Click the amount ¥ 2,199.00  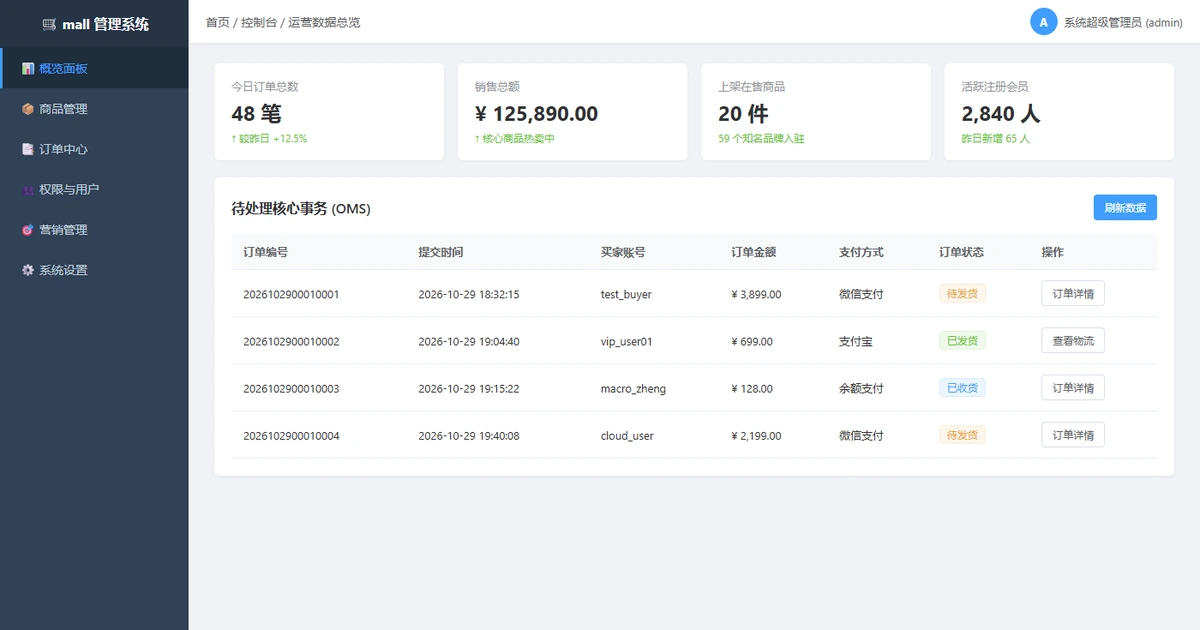tap(756, 436)
